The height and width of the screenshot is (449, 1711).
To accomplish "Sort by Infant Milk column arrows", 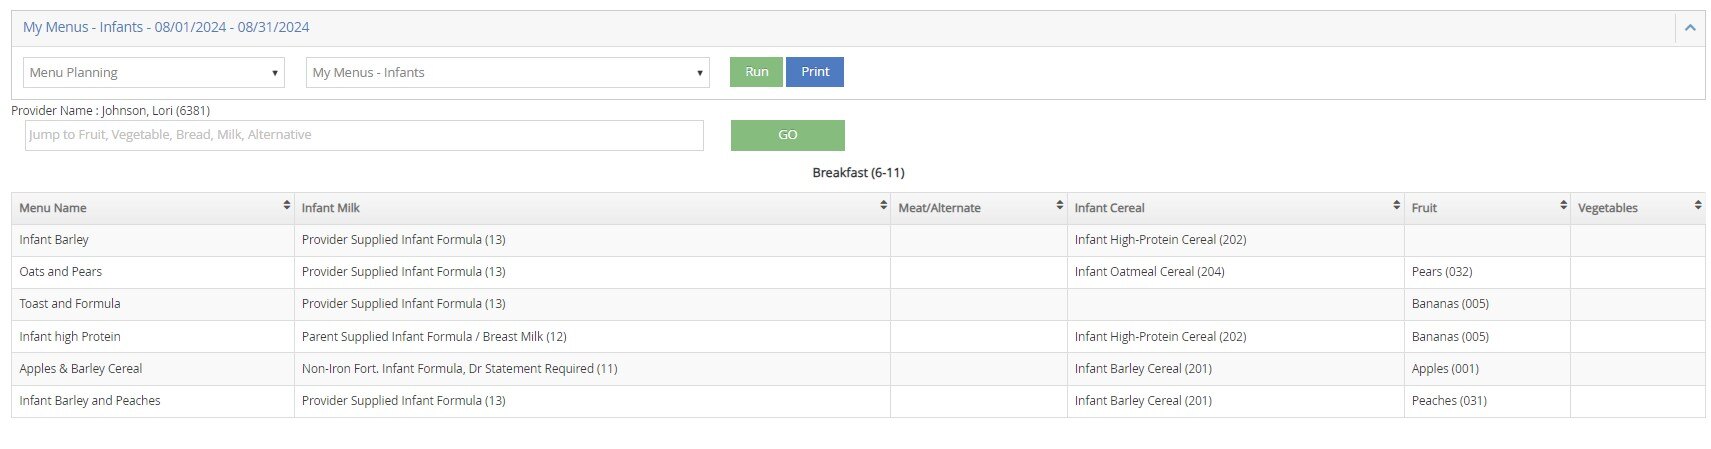I will 883,205.
